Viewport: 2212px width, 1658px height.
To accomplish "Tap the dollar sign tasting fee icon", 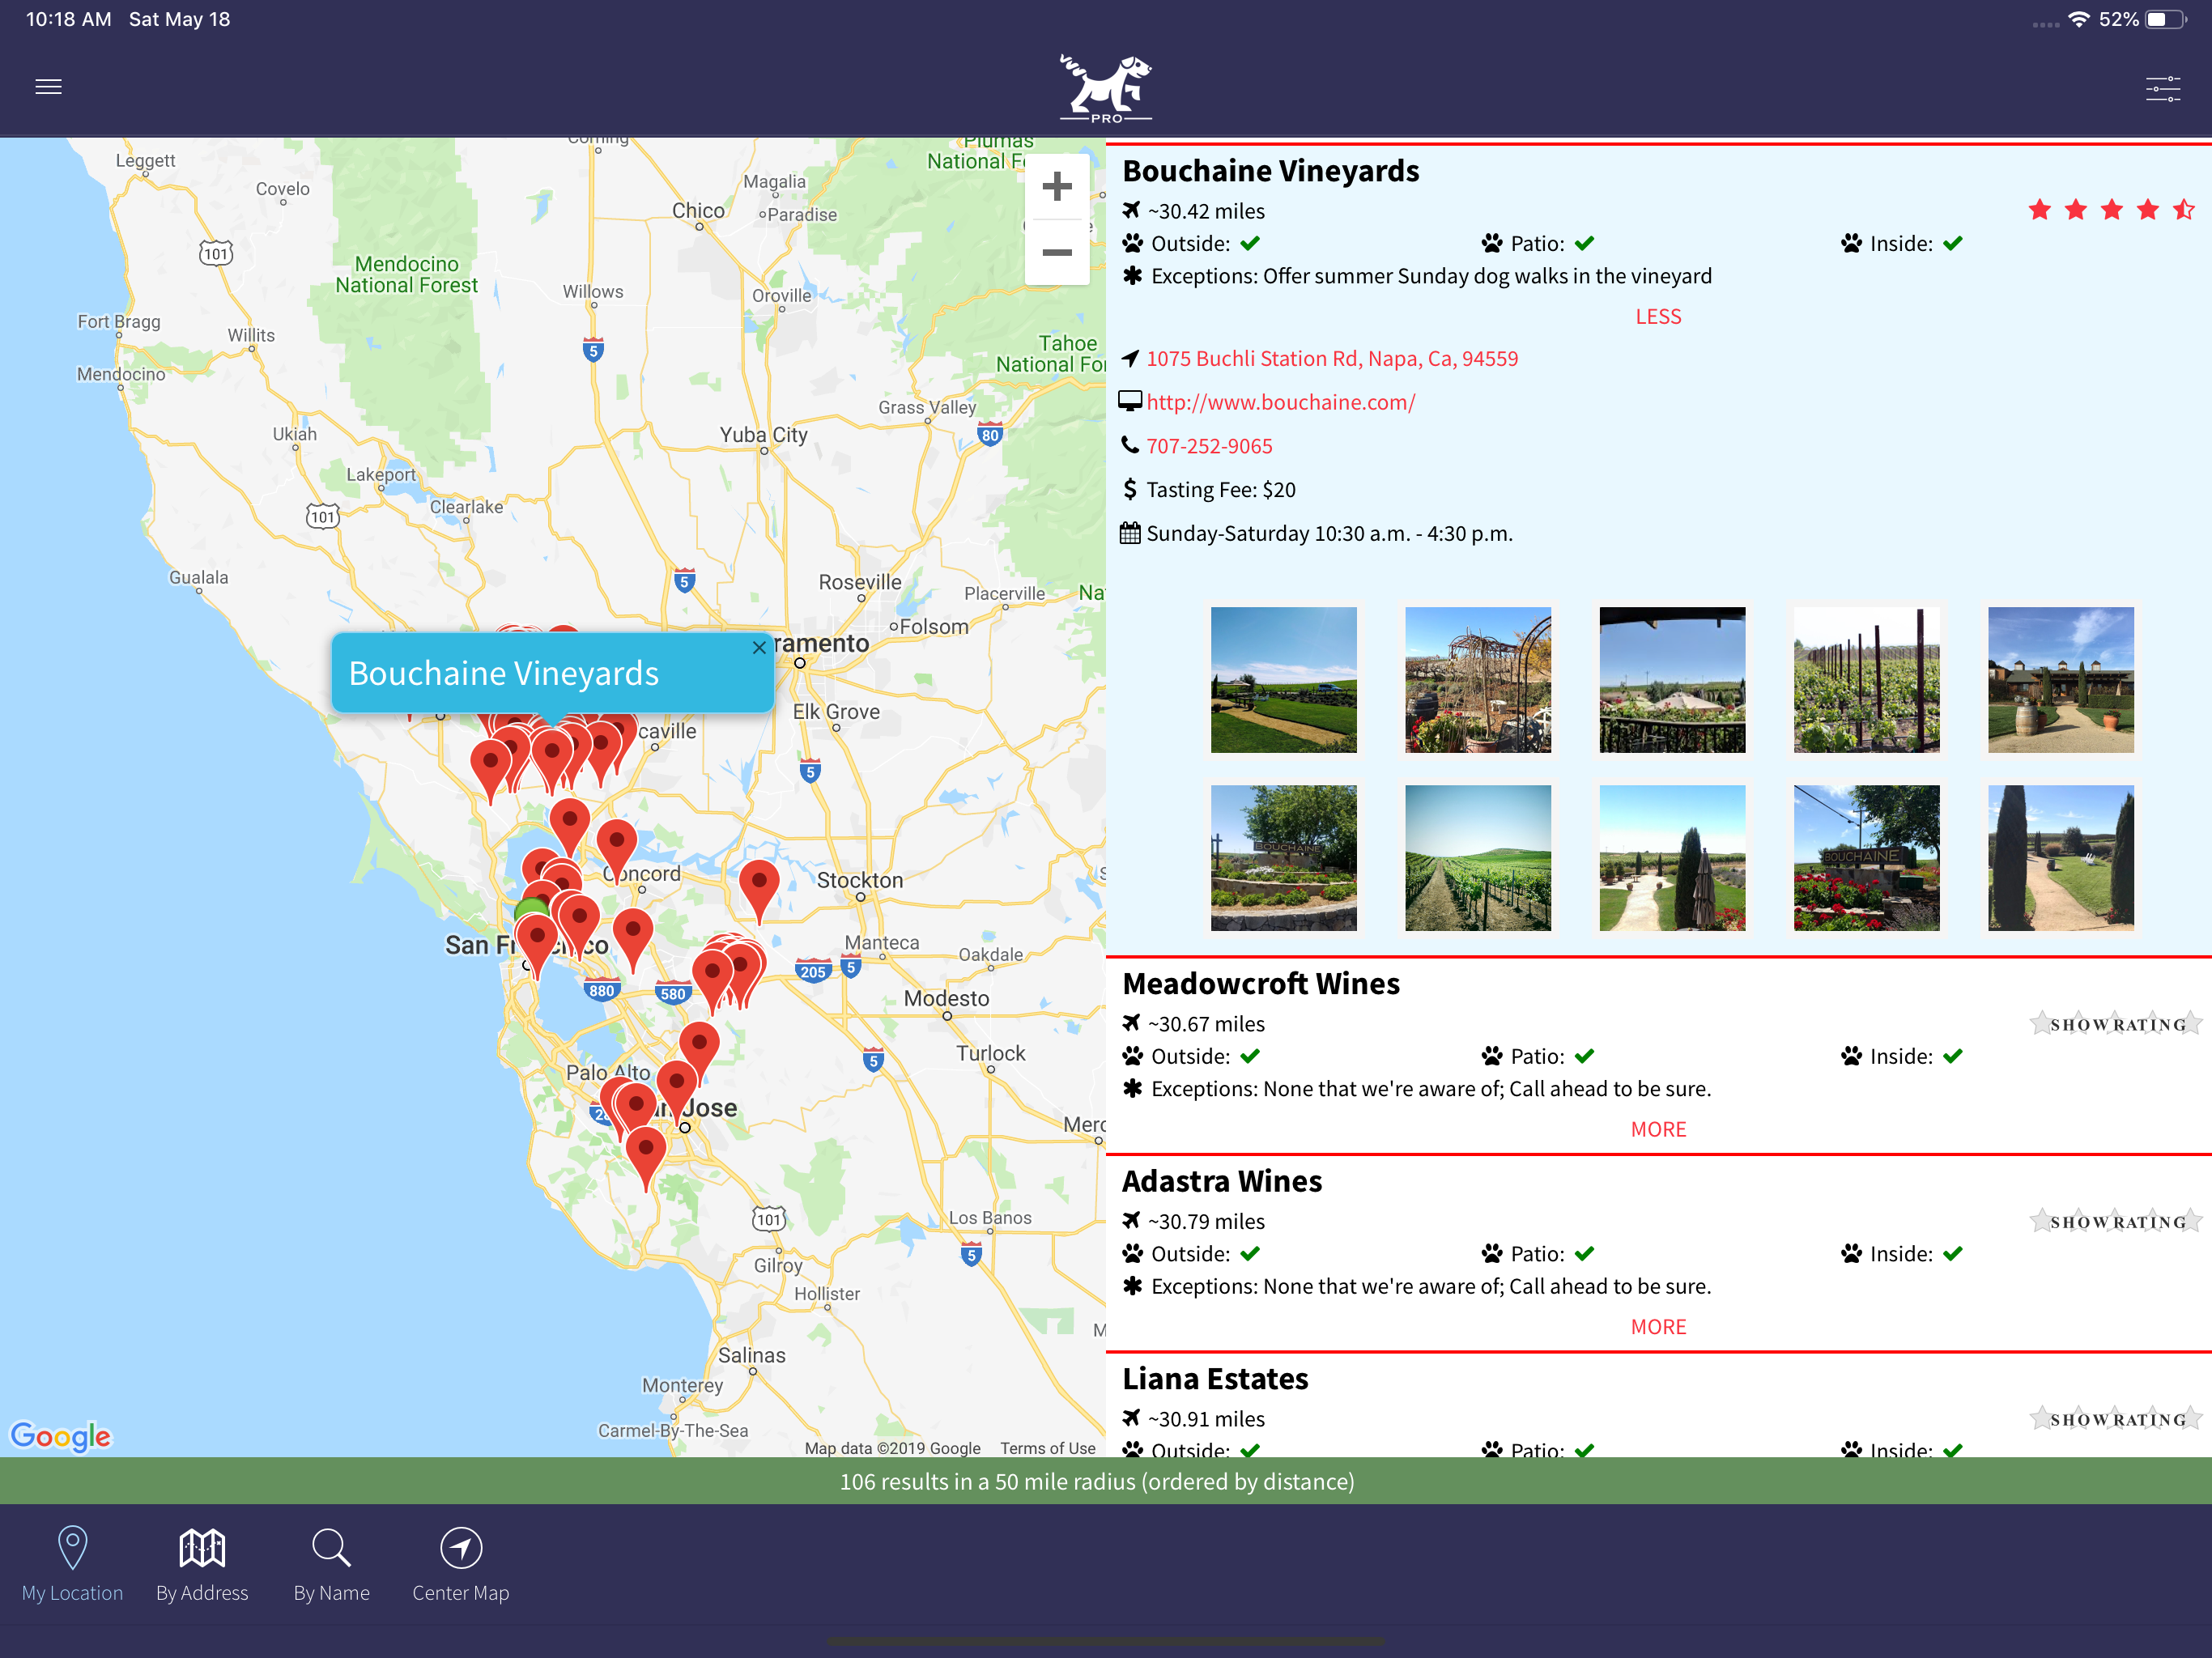I will (1130, 489).
